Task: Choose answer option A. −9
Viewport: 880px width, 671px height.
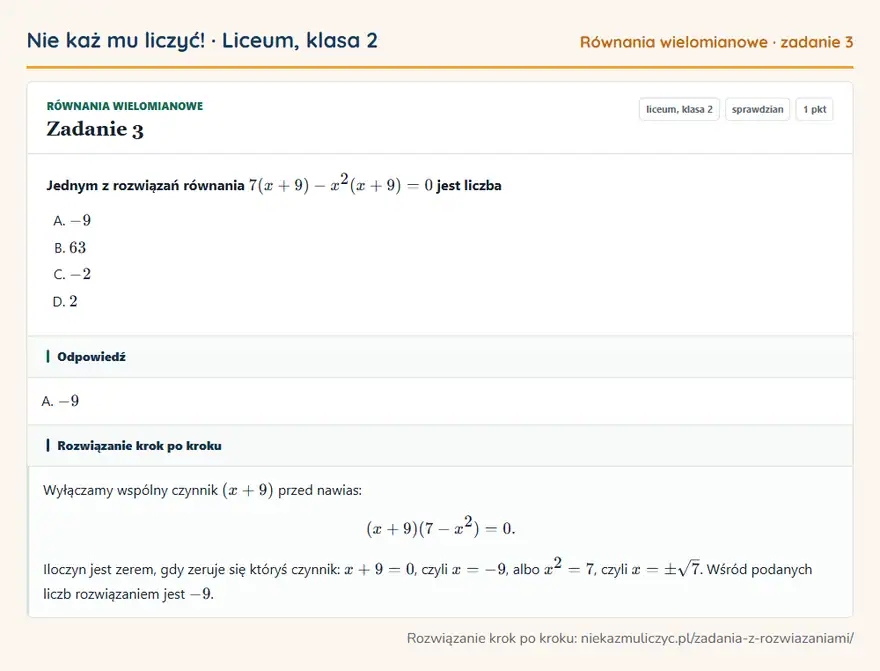Action: 72,220
